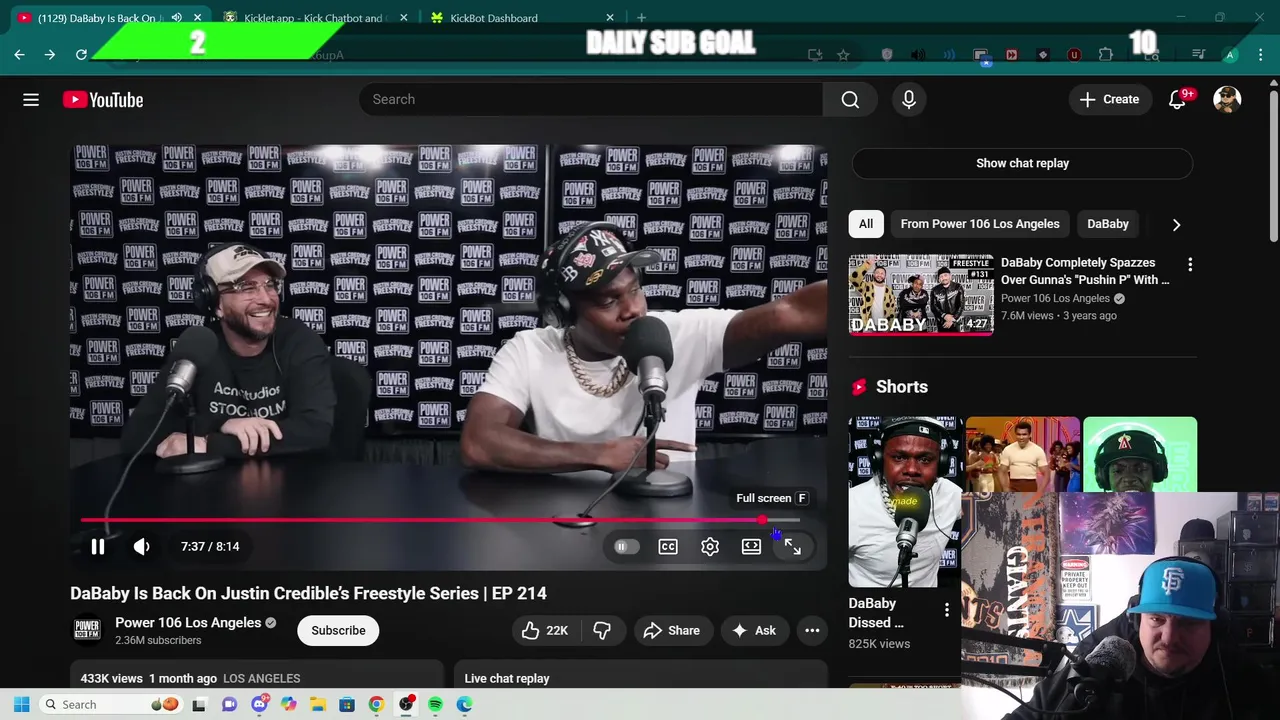Reload the current page
This screenshot has height=720, width=1280.
tap(81, 55)
